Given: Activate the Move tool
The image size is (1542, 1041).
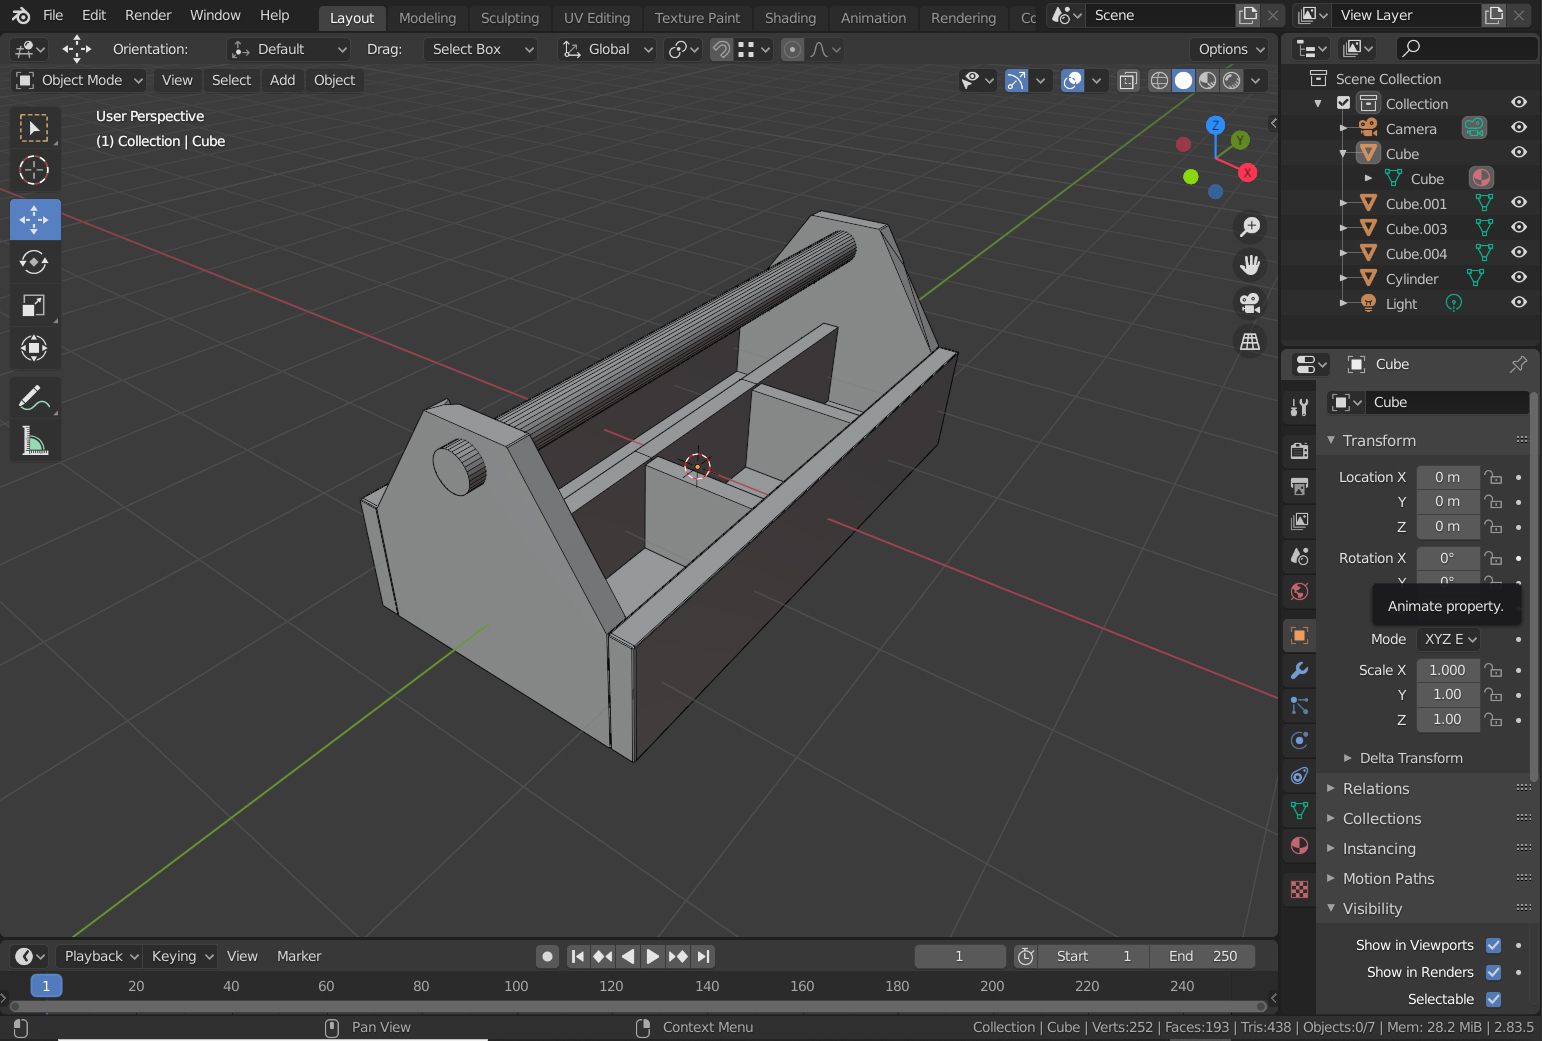Looking at the screenshot, I should coord(34,219).
